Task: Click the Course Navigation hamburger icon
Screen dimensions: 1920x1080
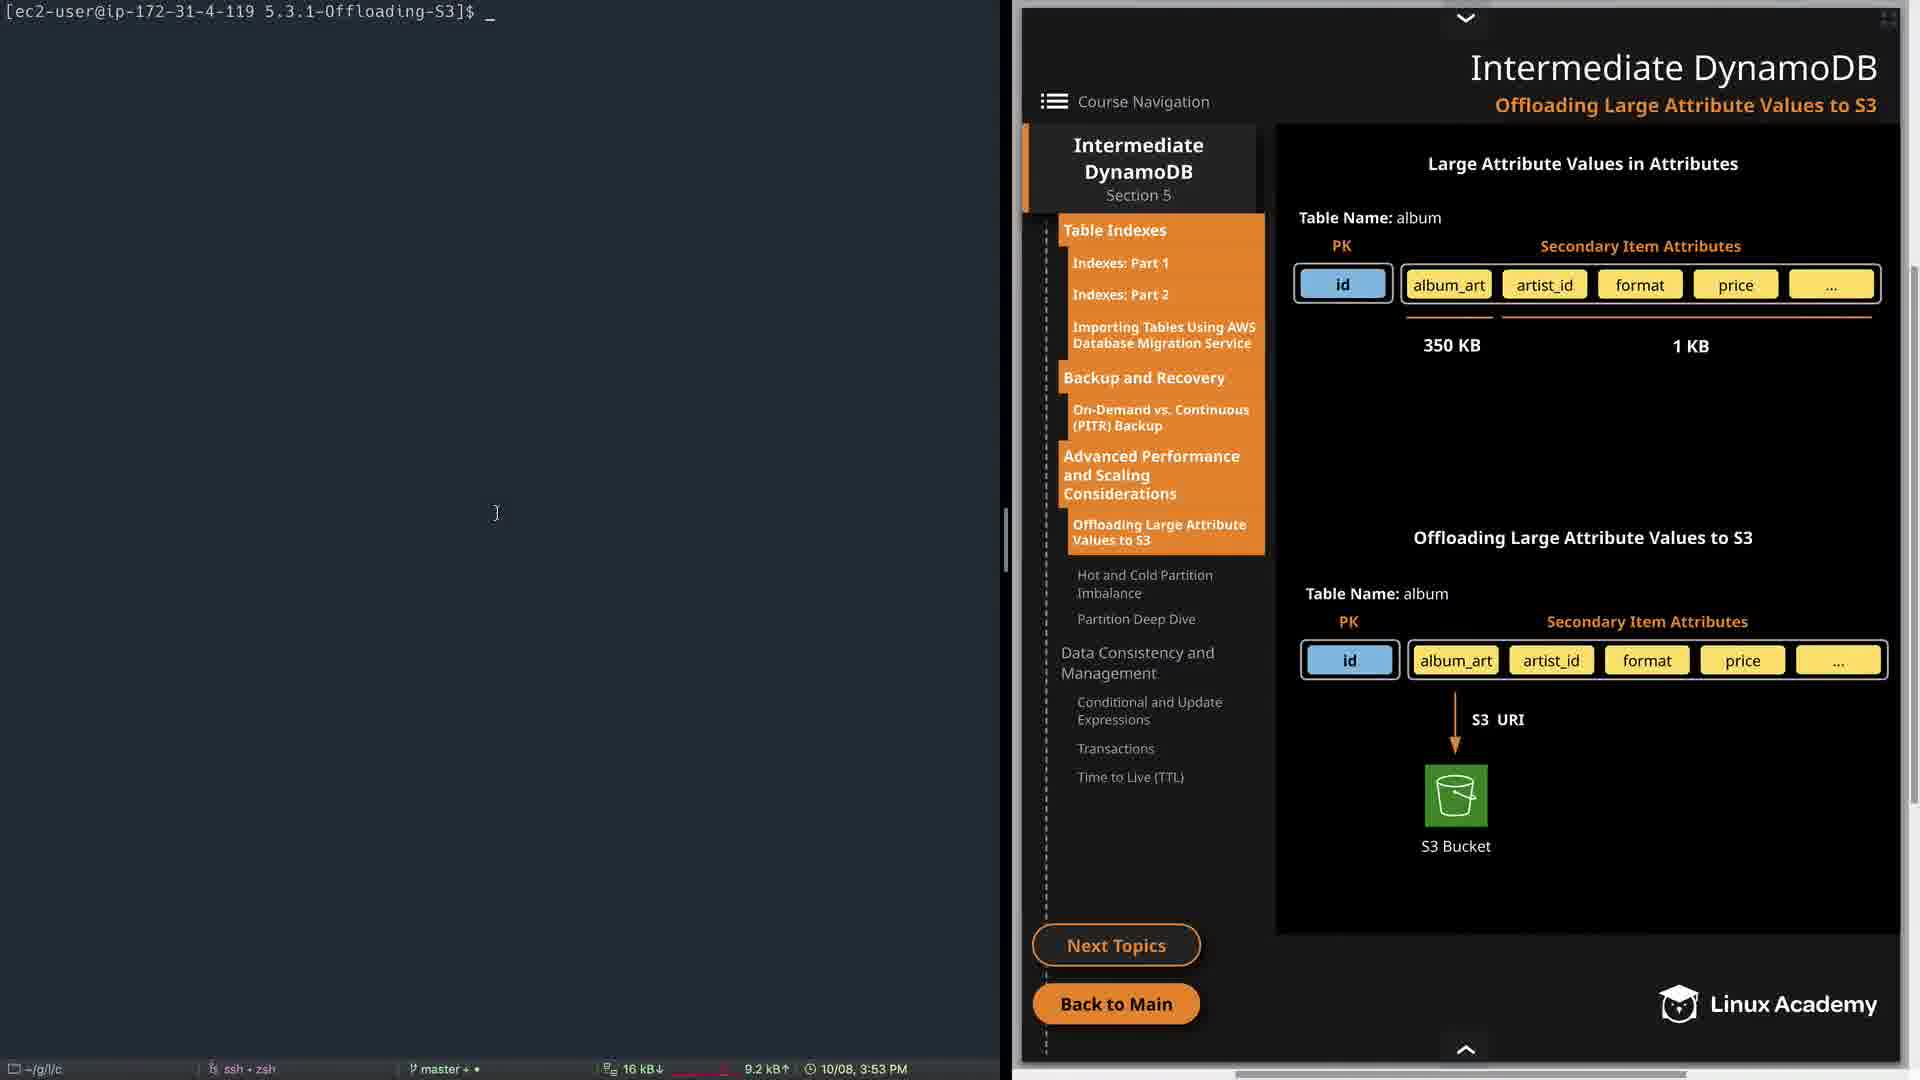Action: pyautogui.click(x=1054, y=101)
